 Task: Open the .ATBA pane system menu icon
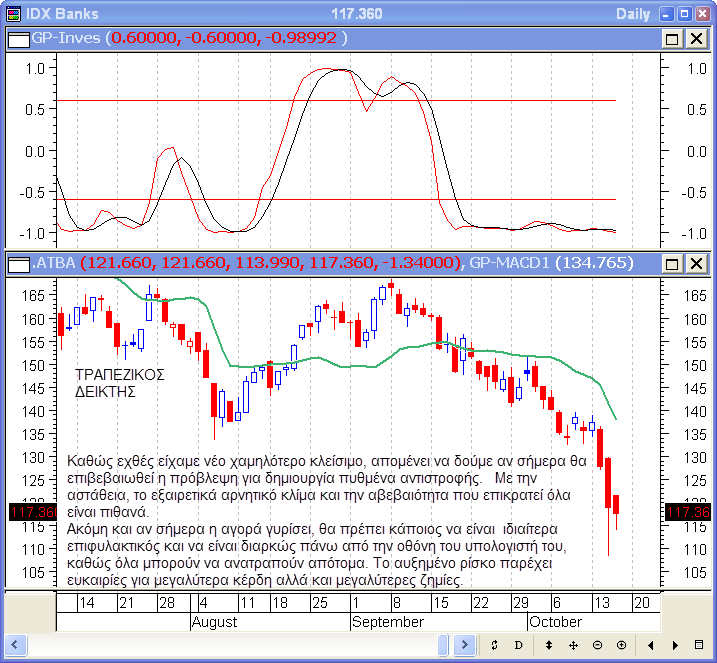tap(18, 263)
